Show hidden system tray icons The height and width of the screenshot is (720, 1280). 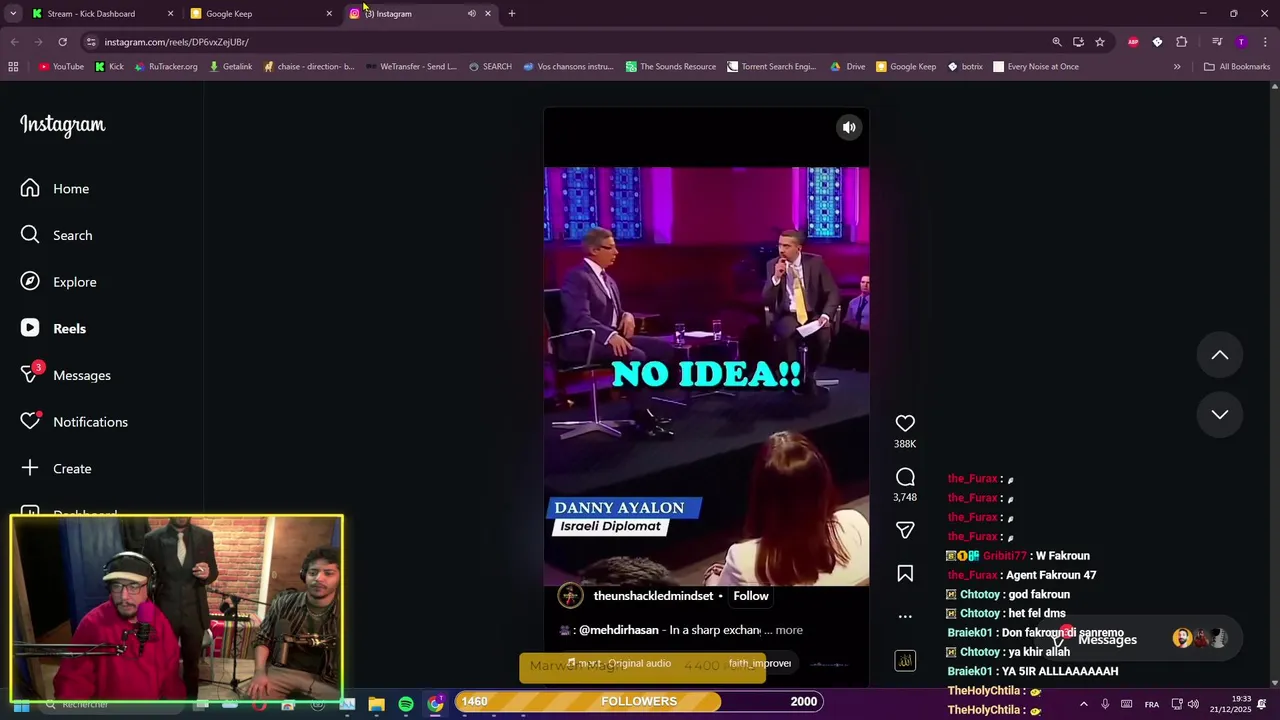(1084, 705)
